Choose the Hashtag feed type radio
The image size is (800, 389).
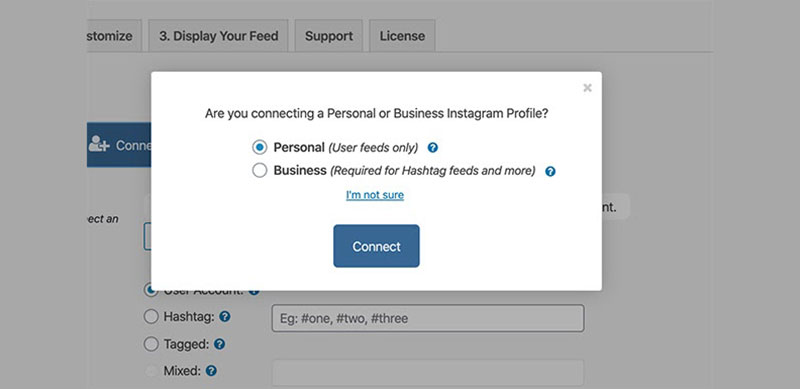pos(151,317)
